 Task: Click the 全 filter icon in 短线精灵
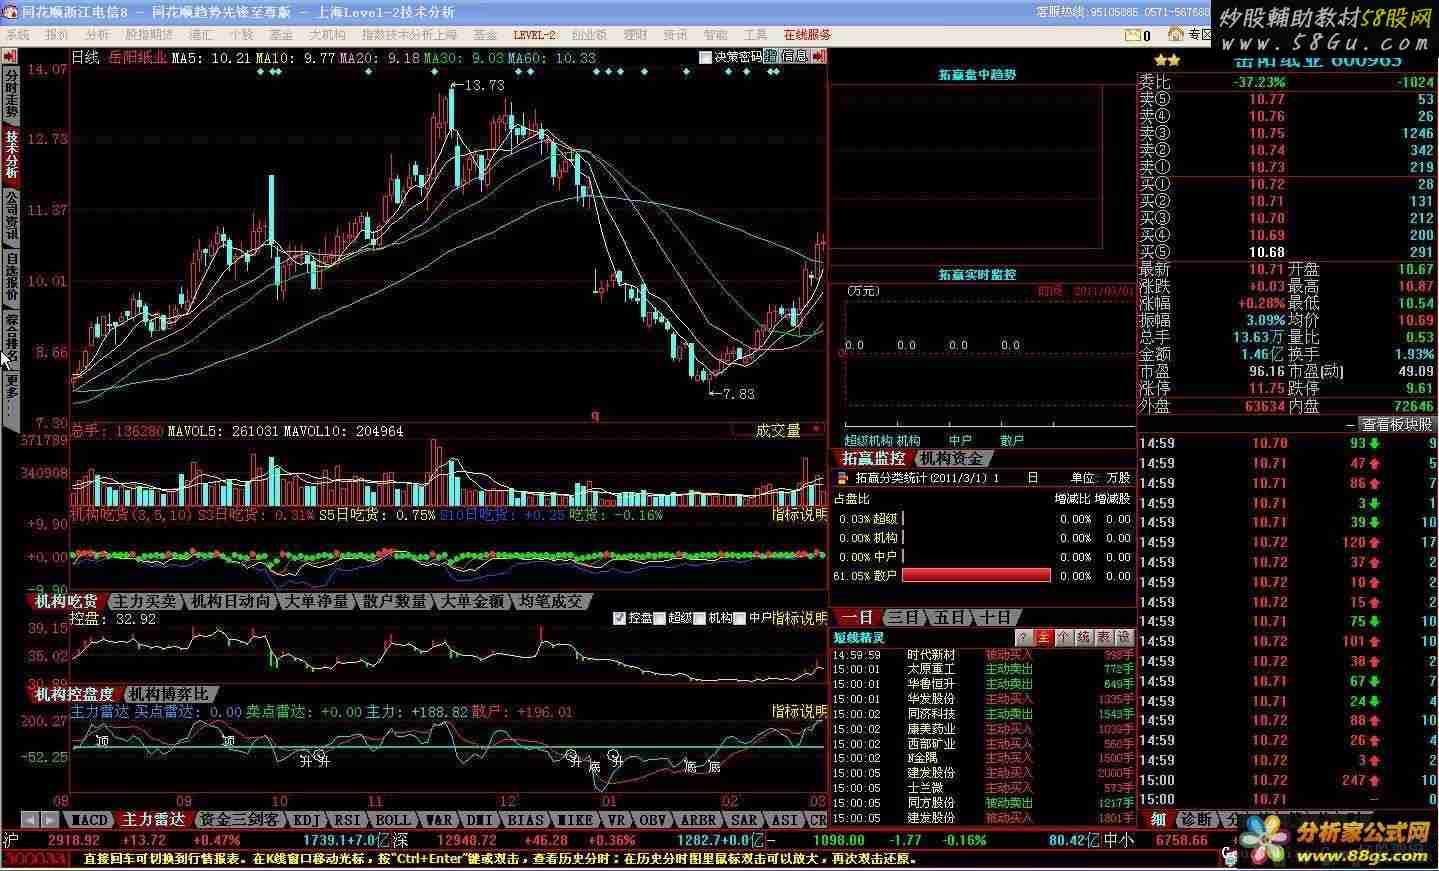[x=1043, y=637]
